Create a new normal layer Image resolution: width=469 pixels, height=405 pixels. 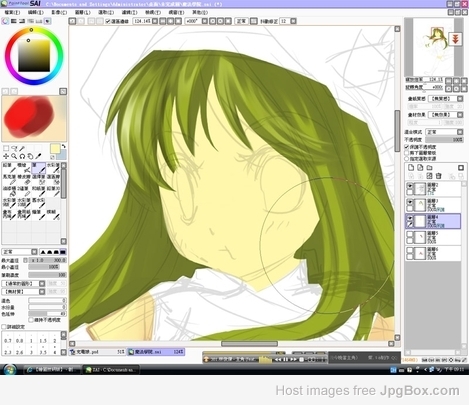tap(411, 168)
